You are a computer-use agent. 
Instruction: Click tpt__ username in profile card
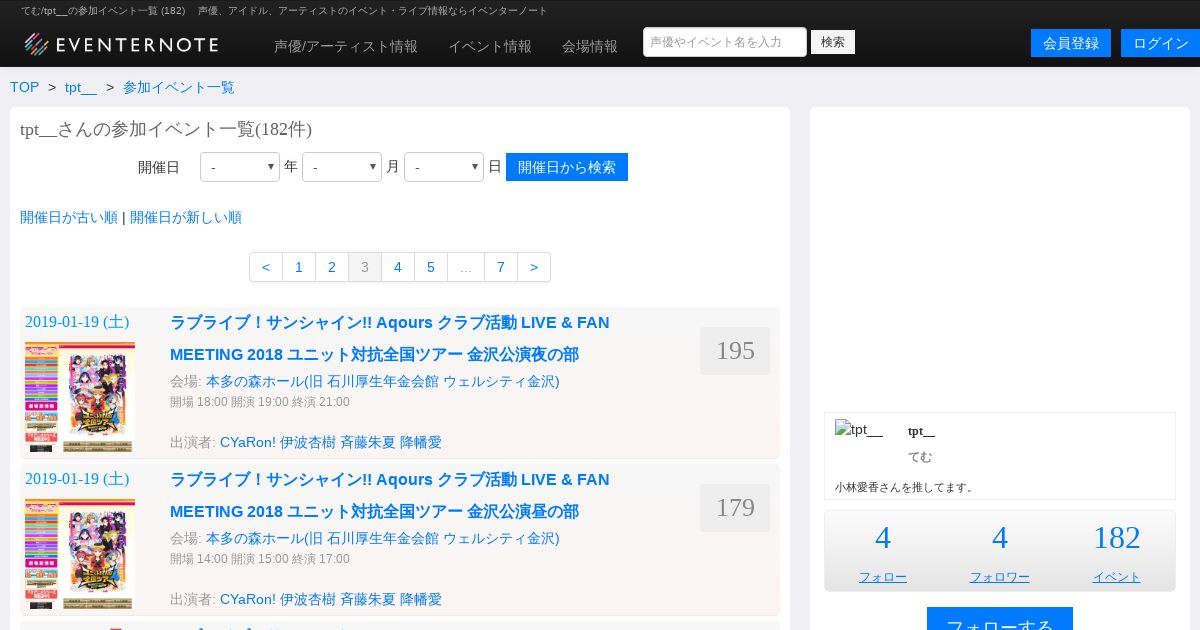921,431
